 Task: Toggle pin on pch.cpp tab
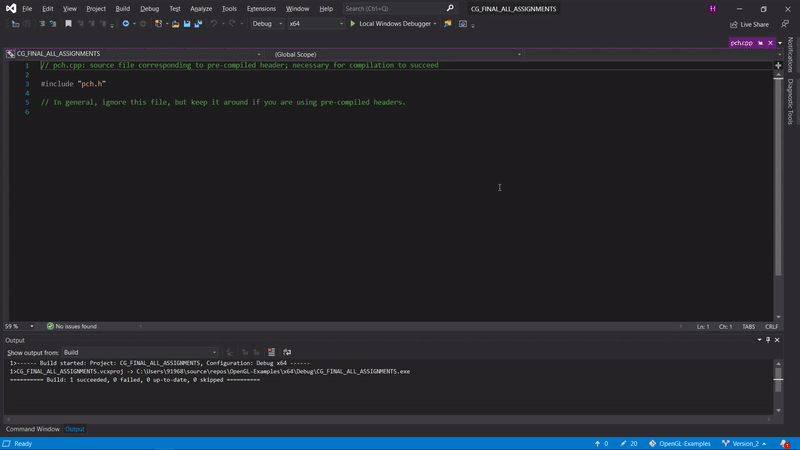point(760,43)
